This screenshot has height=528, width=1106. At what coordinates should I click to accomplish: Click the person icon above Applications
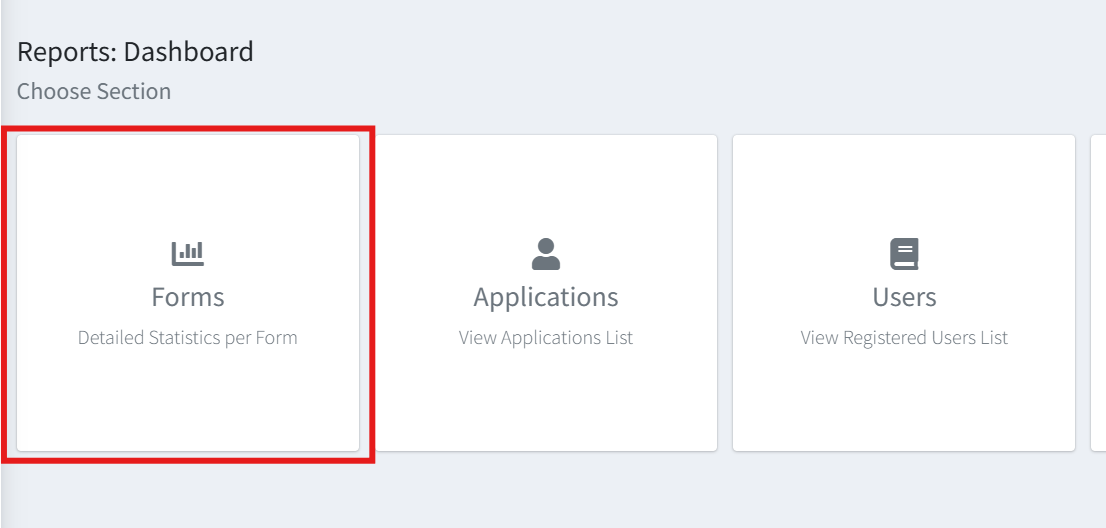(x=546, y=254)
